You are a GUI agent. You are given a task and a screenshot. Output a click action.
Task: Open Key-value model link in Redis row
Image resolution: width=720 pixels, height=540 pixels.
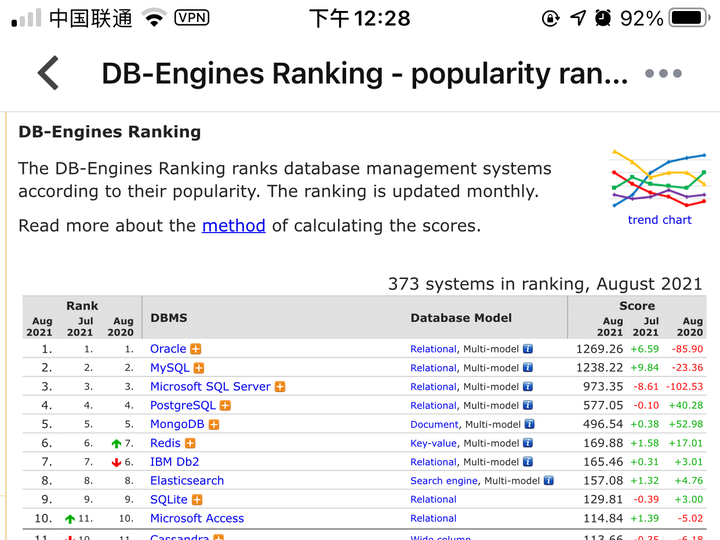(x=433, y=444)
